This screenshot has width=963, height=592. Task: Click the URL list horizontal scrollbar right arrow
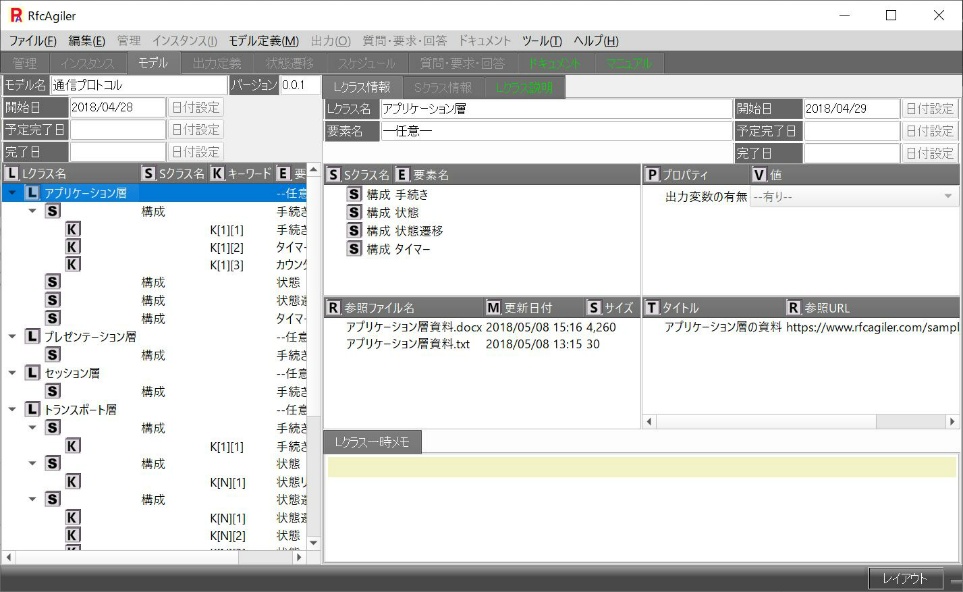952,421
